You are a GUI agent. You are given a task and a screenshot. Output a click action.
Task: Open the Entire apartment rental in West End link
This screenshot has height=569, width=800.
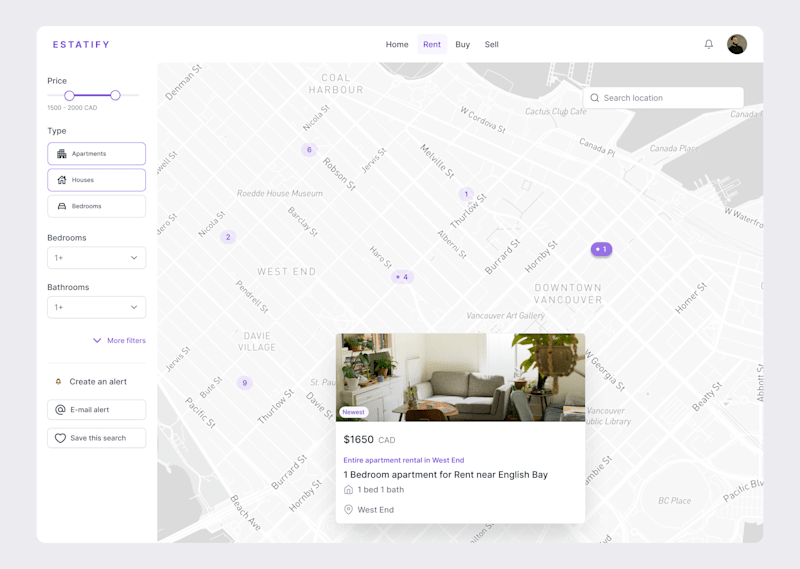tap(404, 460)
